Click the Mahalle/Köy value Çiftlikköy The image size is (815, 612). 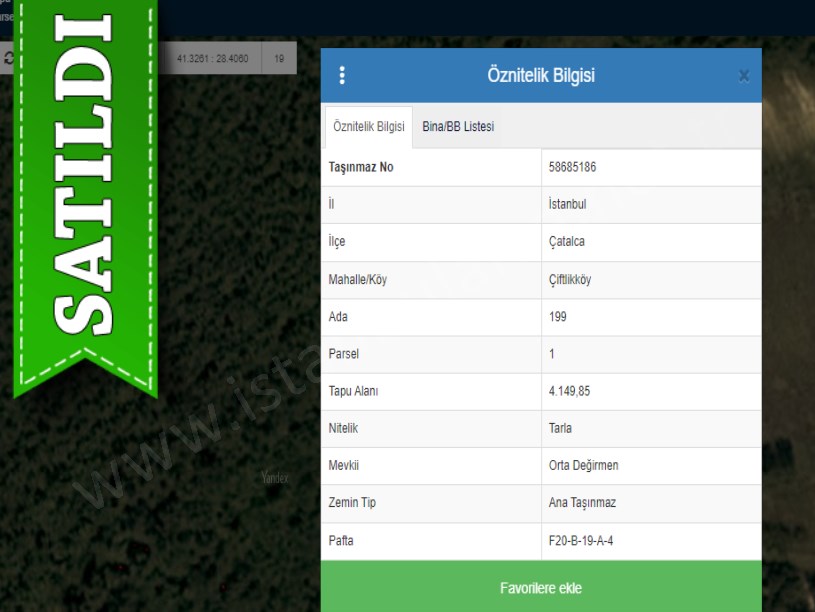point(570,280)
